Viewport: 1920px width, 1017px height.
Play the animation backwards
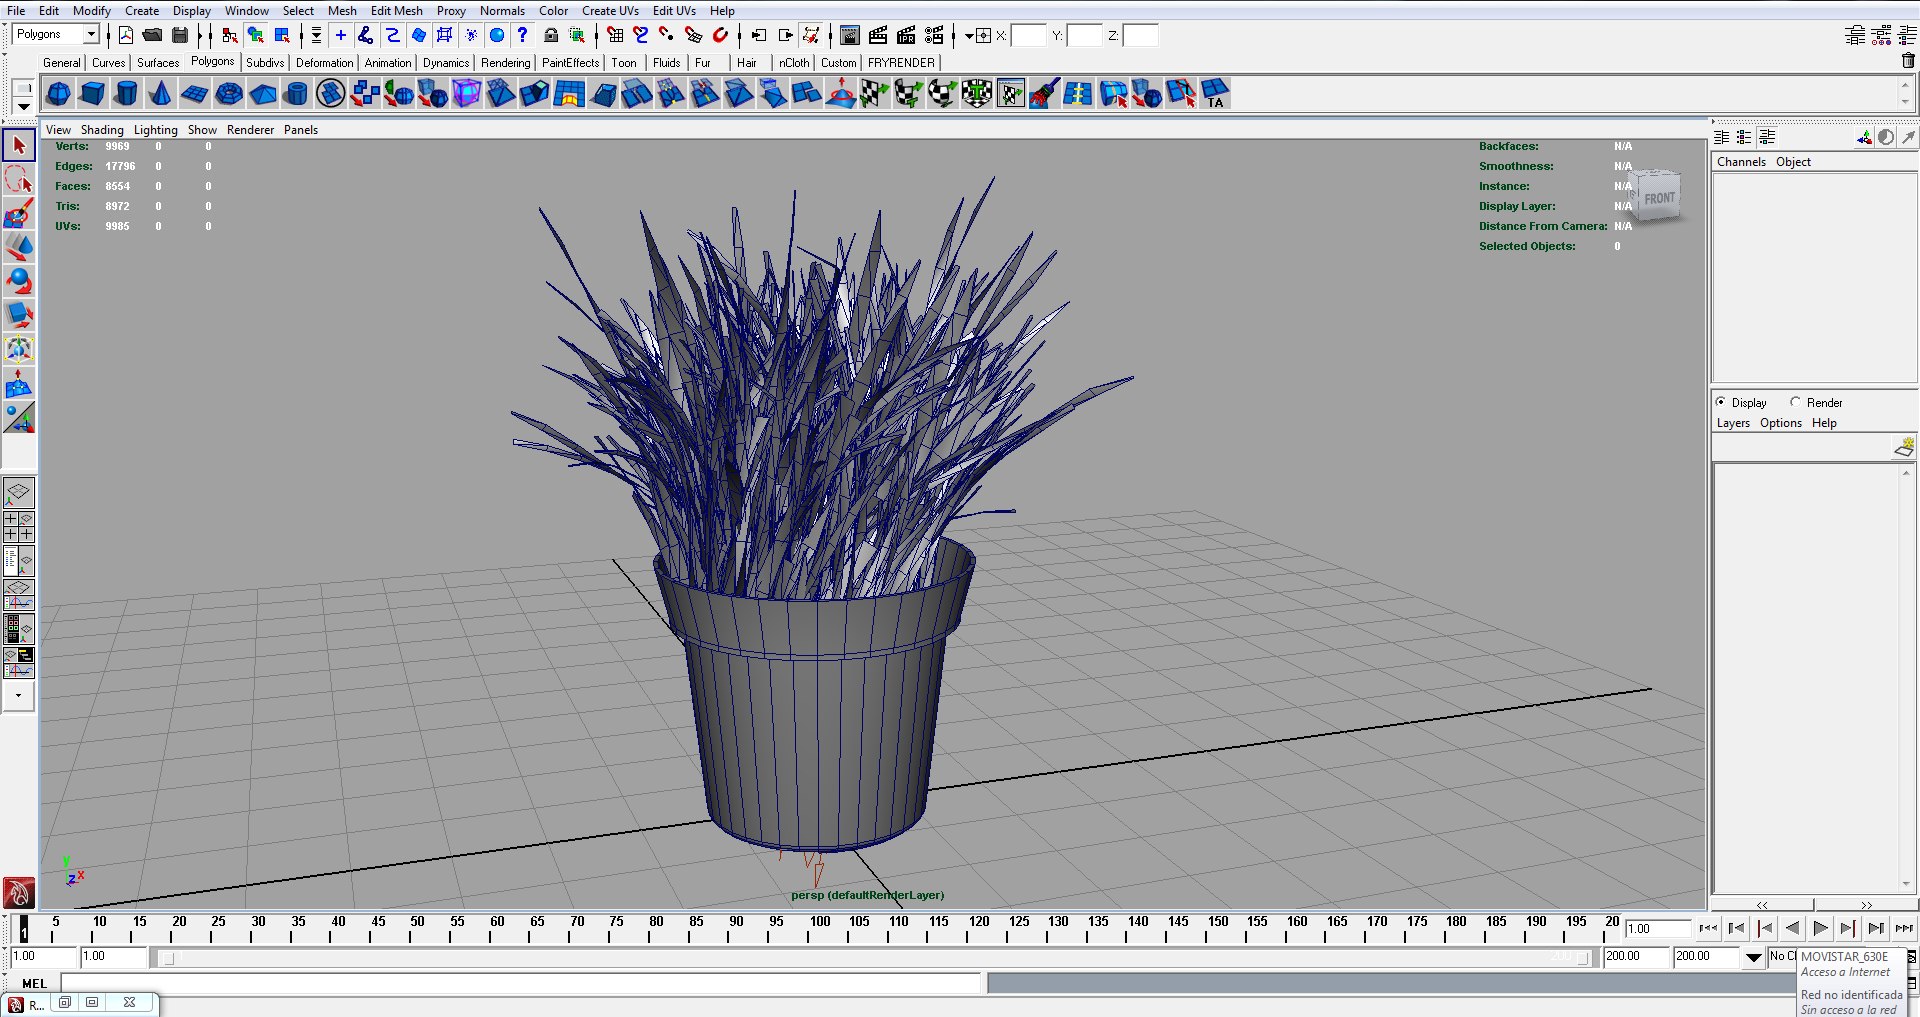1792,929
